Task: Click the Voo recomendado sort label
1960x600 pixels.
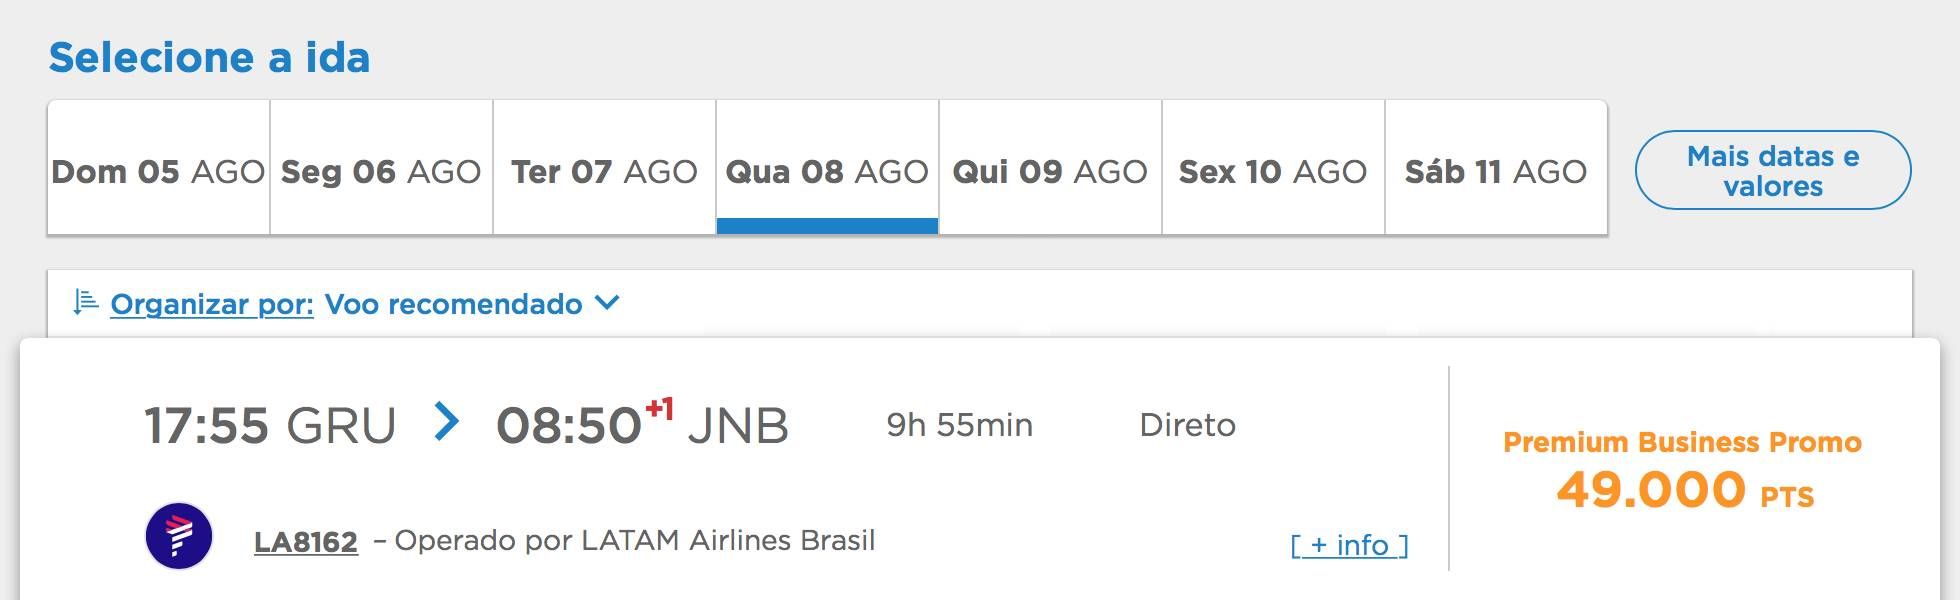Action: [x=453, y=304]
